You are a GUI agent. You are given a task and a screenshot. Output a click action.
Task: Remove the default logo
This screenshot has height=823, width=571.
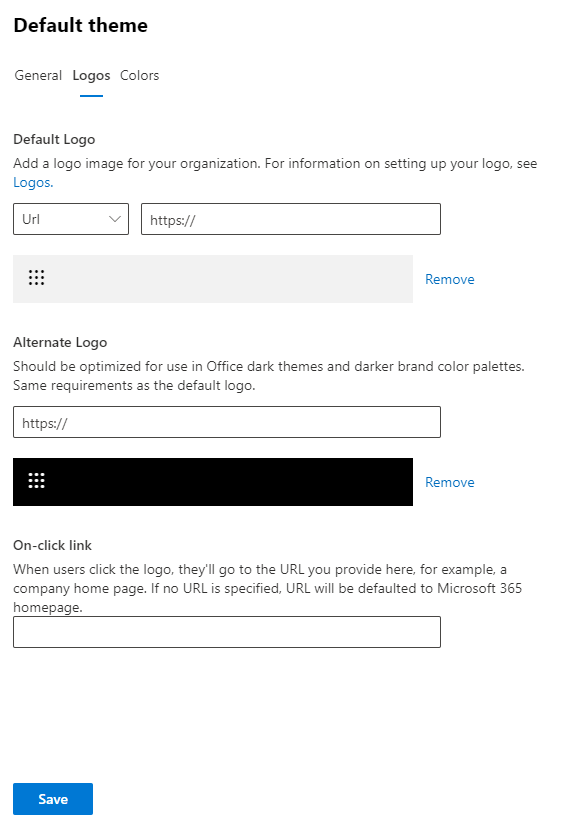[450, 279]
